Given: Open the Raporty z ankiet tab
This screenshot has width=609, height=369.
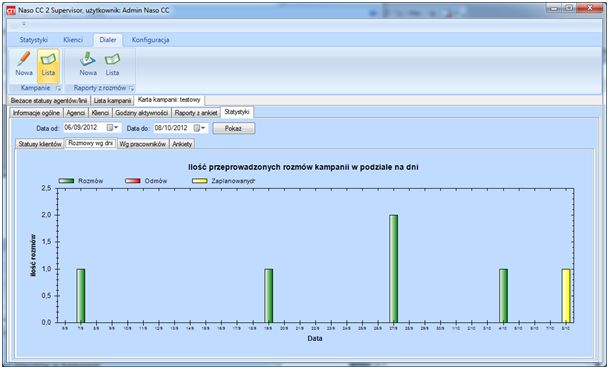Looking at the screenshot, I should point(196,113).
